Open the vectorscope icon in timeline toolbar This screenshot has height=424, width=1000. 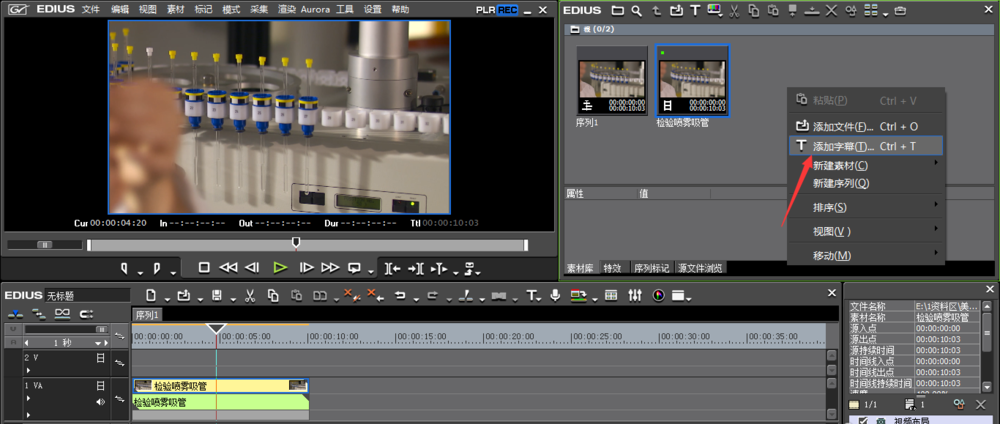point(658,295)
